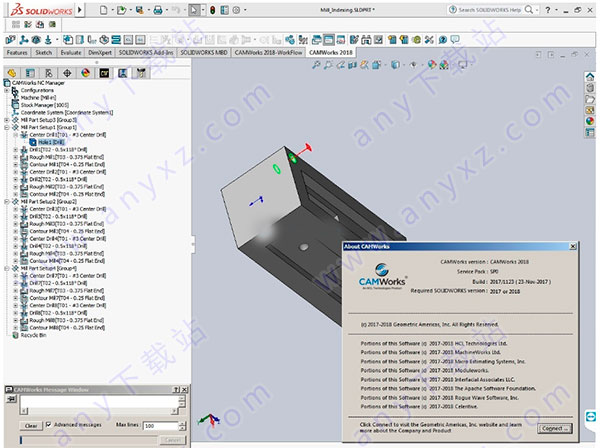Click the Select cursor tool

pos(194,10)
